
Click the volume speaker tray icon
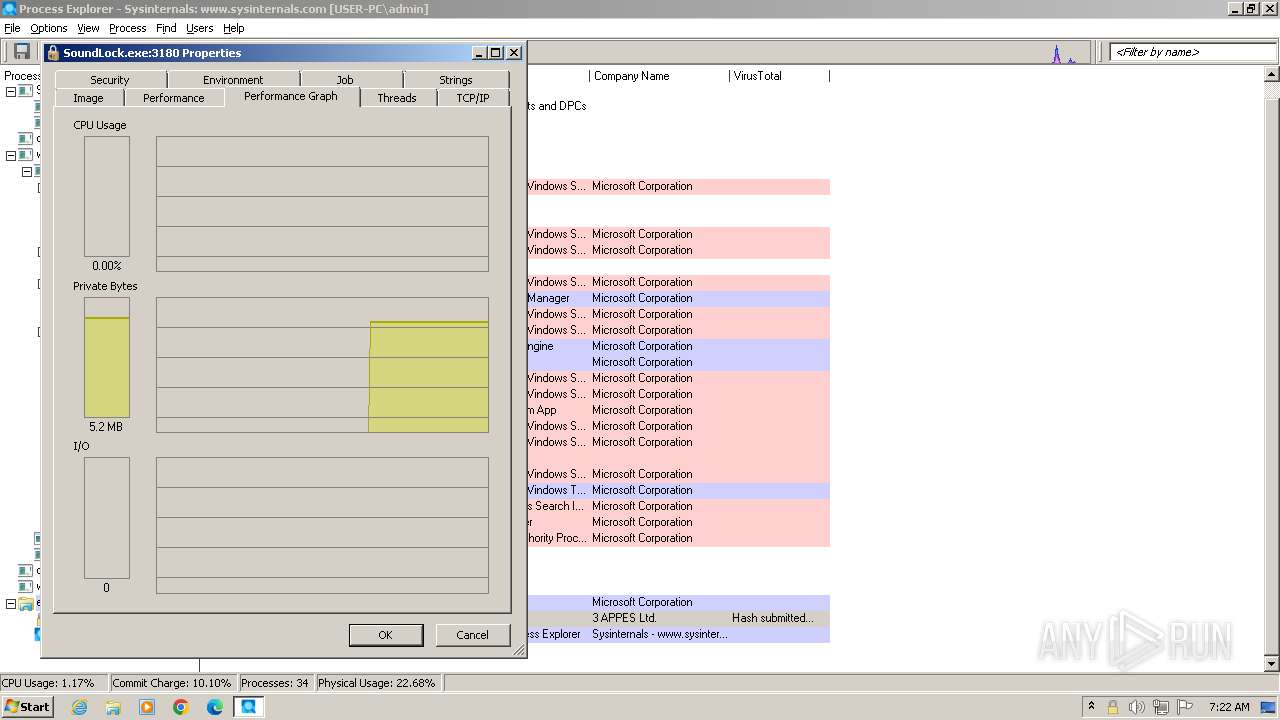pos(1136,707)
